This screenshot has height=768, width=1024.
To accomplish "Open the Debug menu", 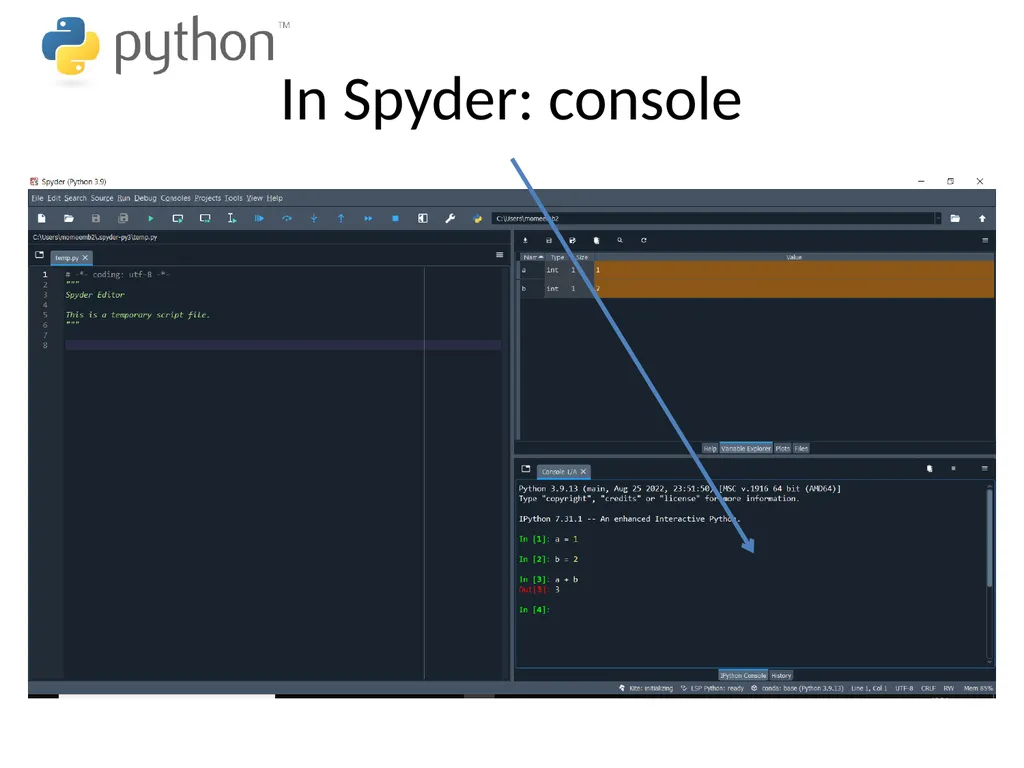I will (x=145, y=199).
